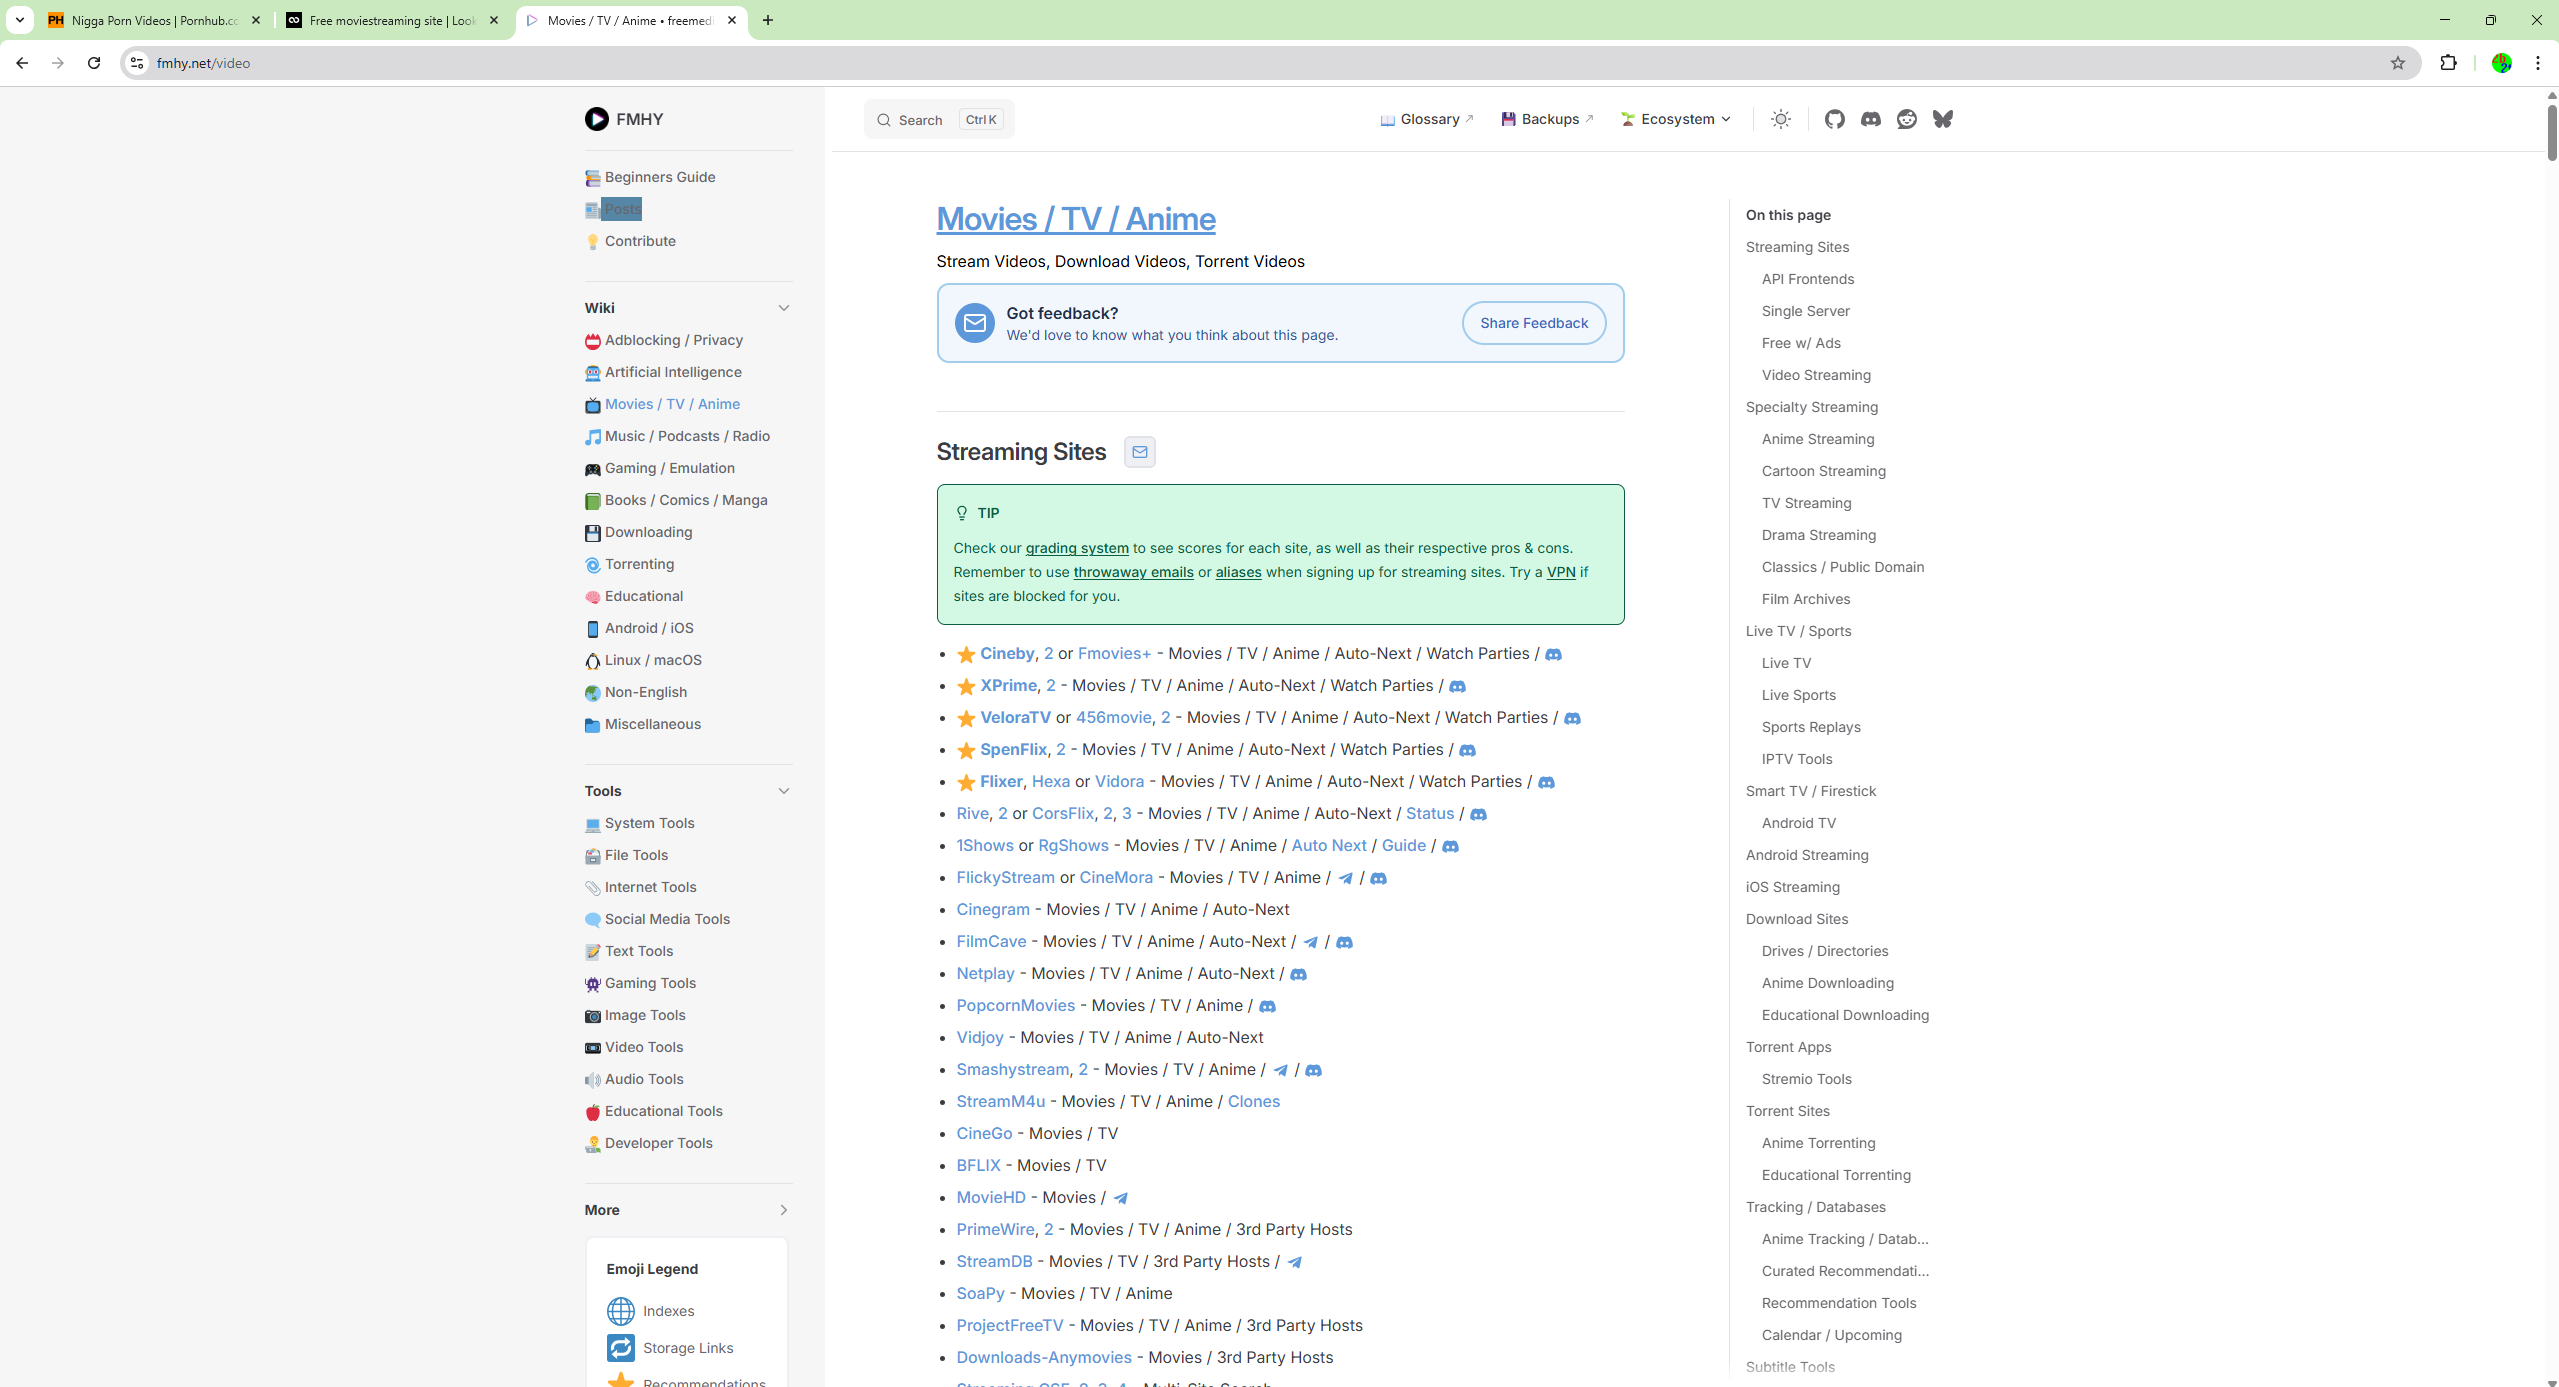Open Discord icon on the PopcornMovies row
The height and width of the screenshot is (1387, 2559).
(1267, 1006)
